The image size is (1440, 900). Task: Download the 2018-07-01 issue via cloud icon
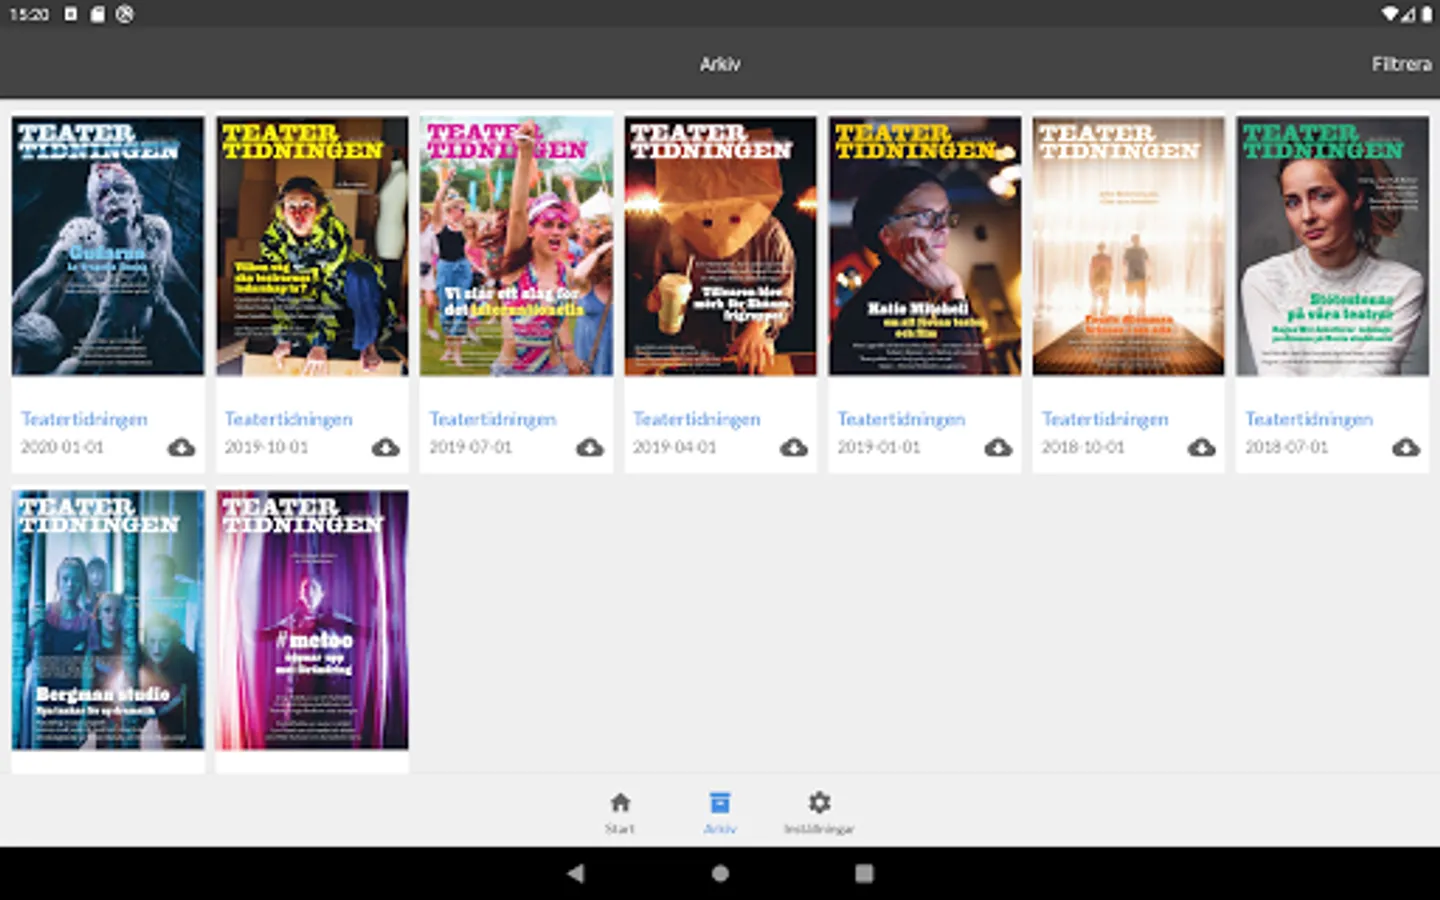[x=1406, y=447]
